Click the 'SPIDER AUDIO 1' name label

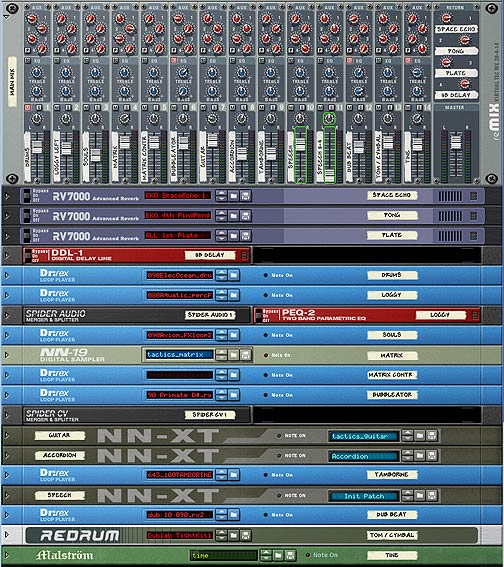210,315
